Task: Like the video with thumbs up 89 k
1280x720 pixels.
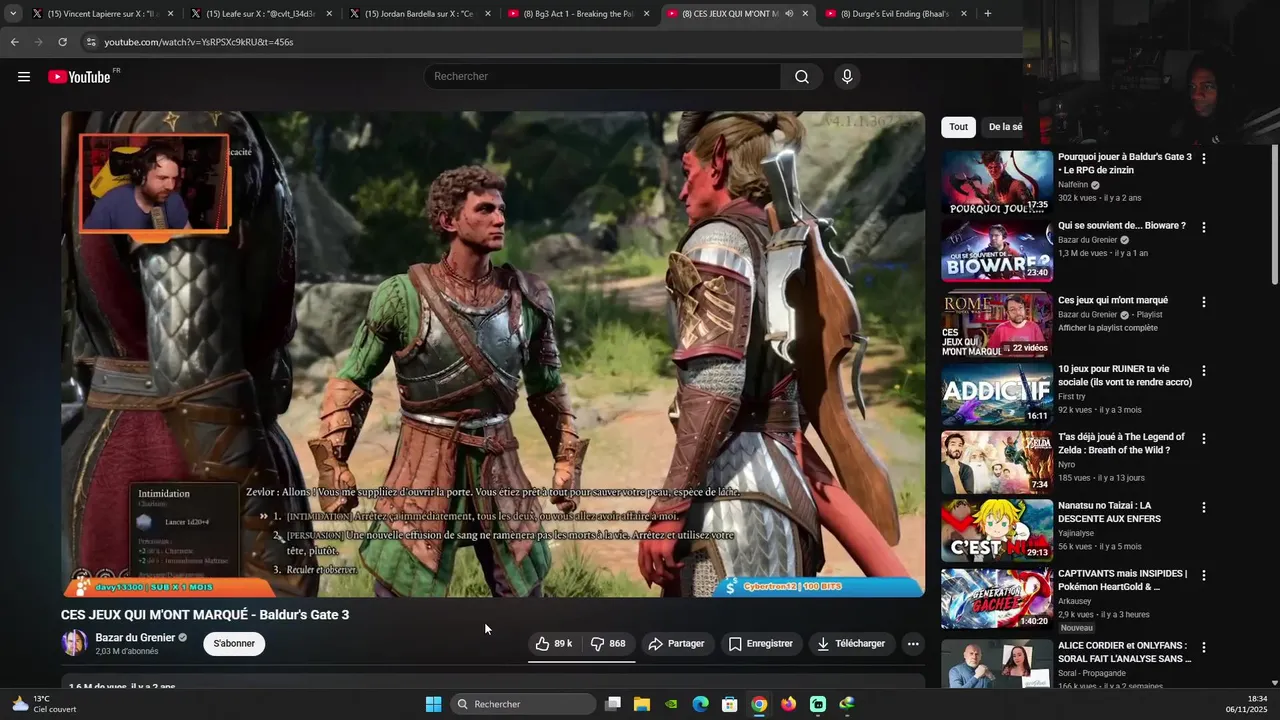Action: tap(554, 644)
